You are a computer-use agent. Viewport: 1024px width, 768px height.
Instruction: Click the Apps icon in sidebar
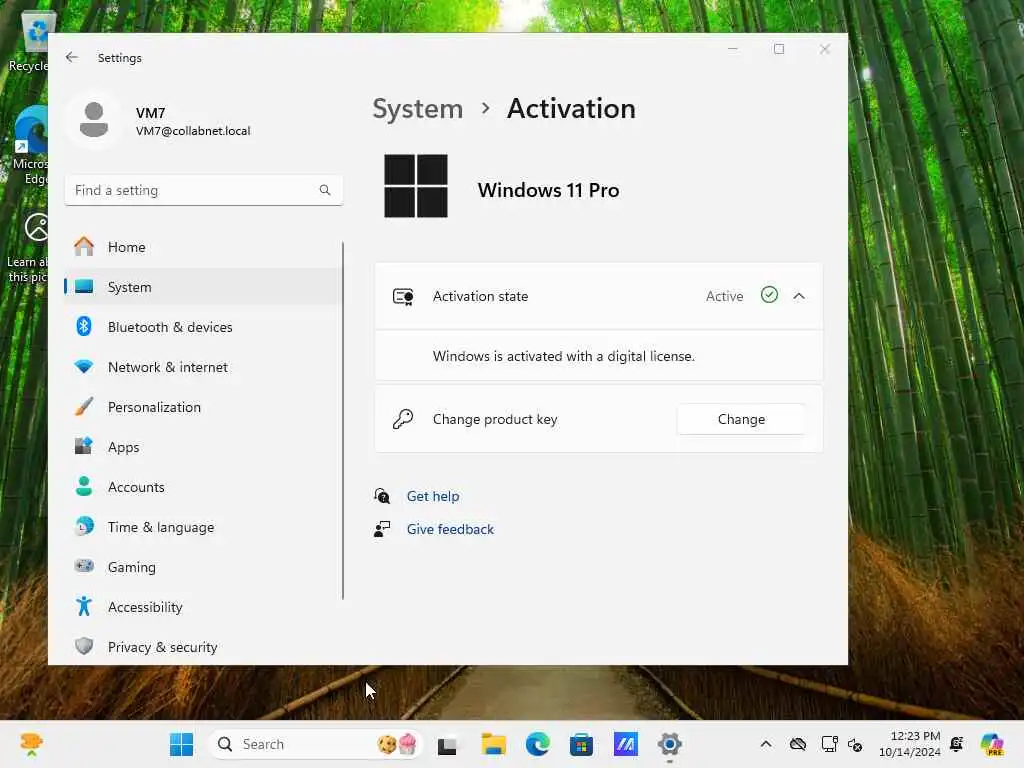(84, 446)
